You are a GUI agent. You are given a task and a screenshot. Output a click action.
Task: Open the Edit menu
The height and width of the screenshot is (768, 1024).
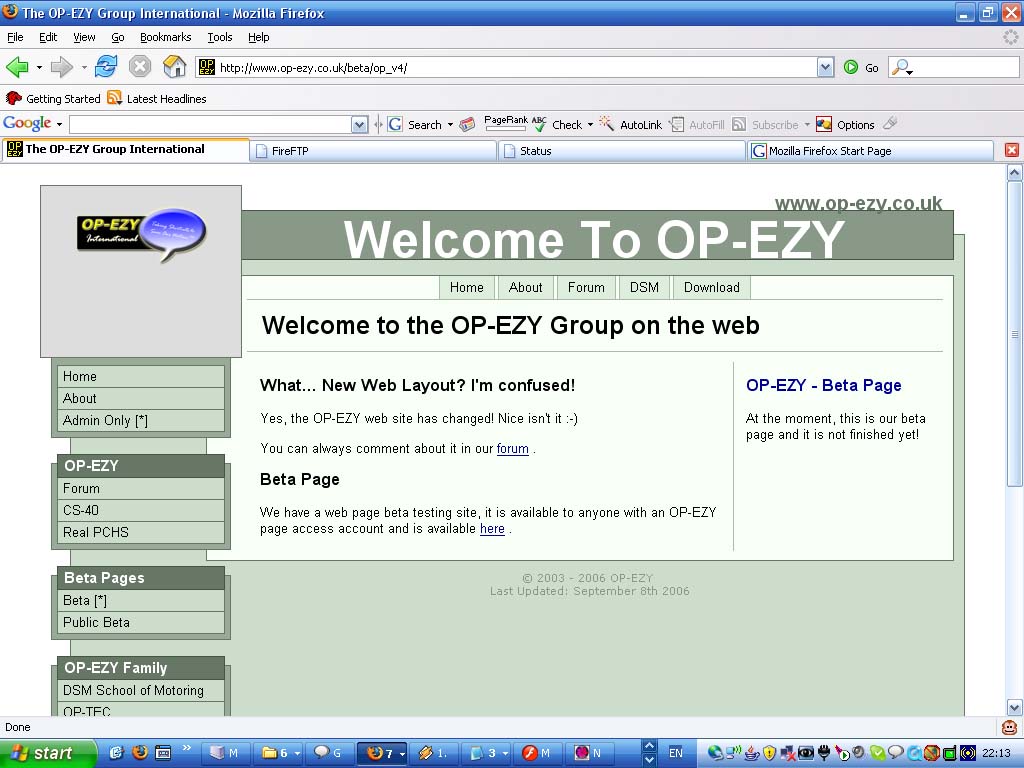48,37
